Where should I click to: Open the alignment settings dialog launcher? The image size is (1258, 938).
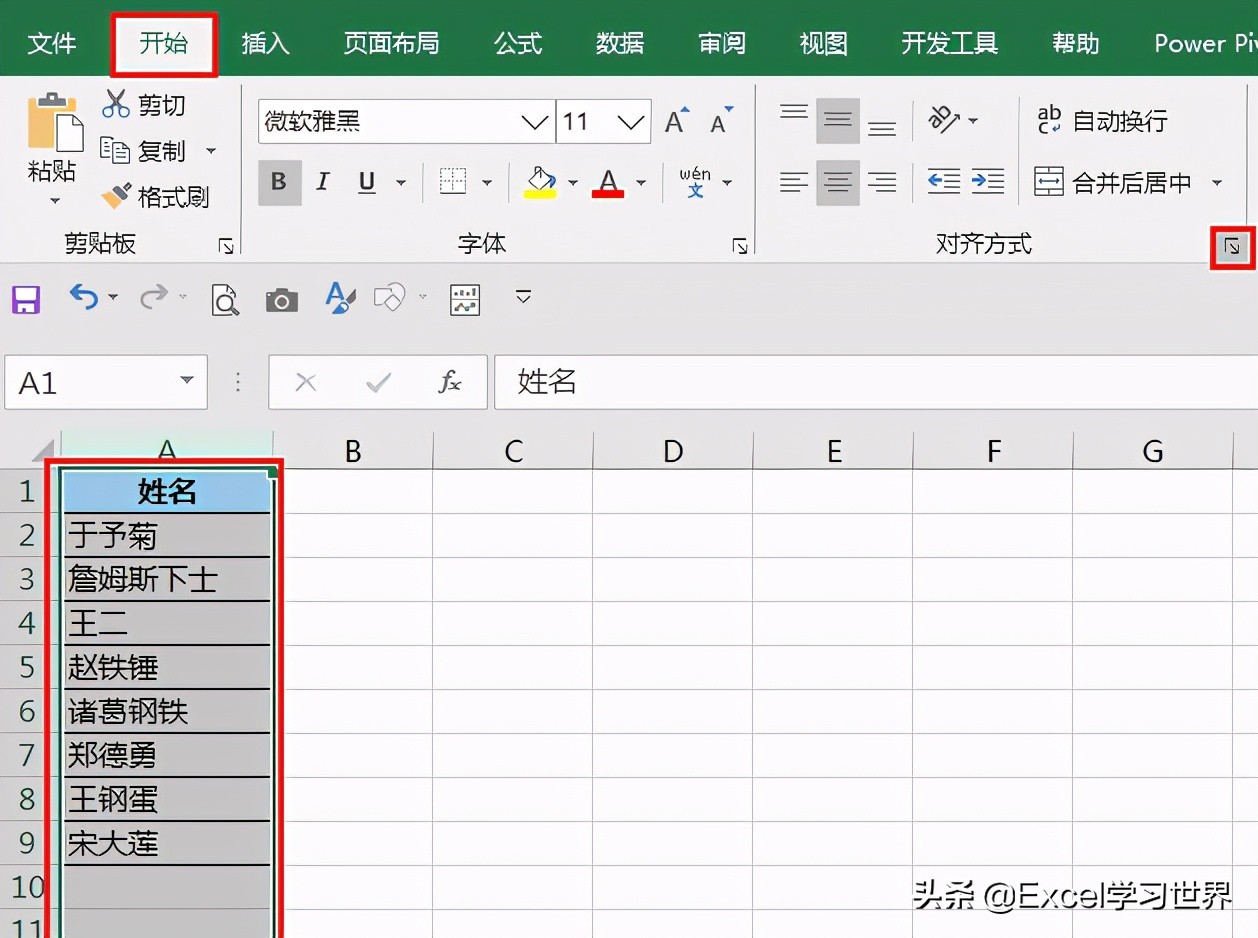point(1233,247)
